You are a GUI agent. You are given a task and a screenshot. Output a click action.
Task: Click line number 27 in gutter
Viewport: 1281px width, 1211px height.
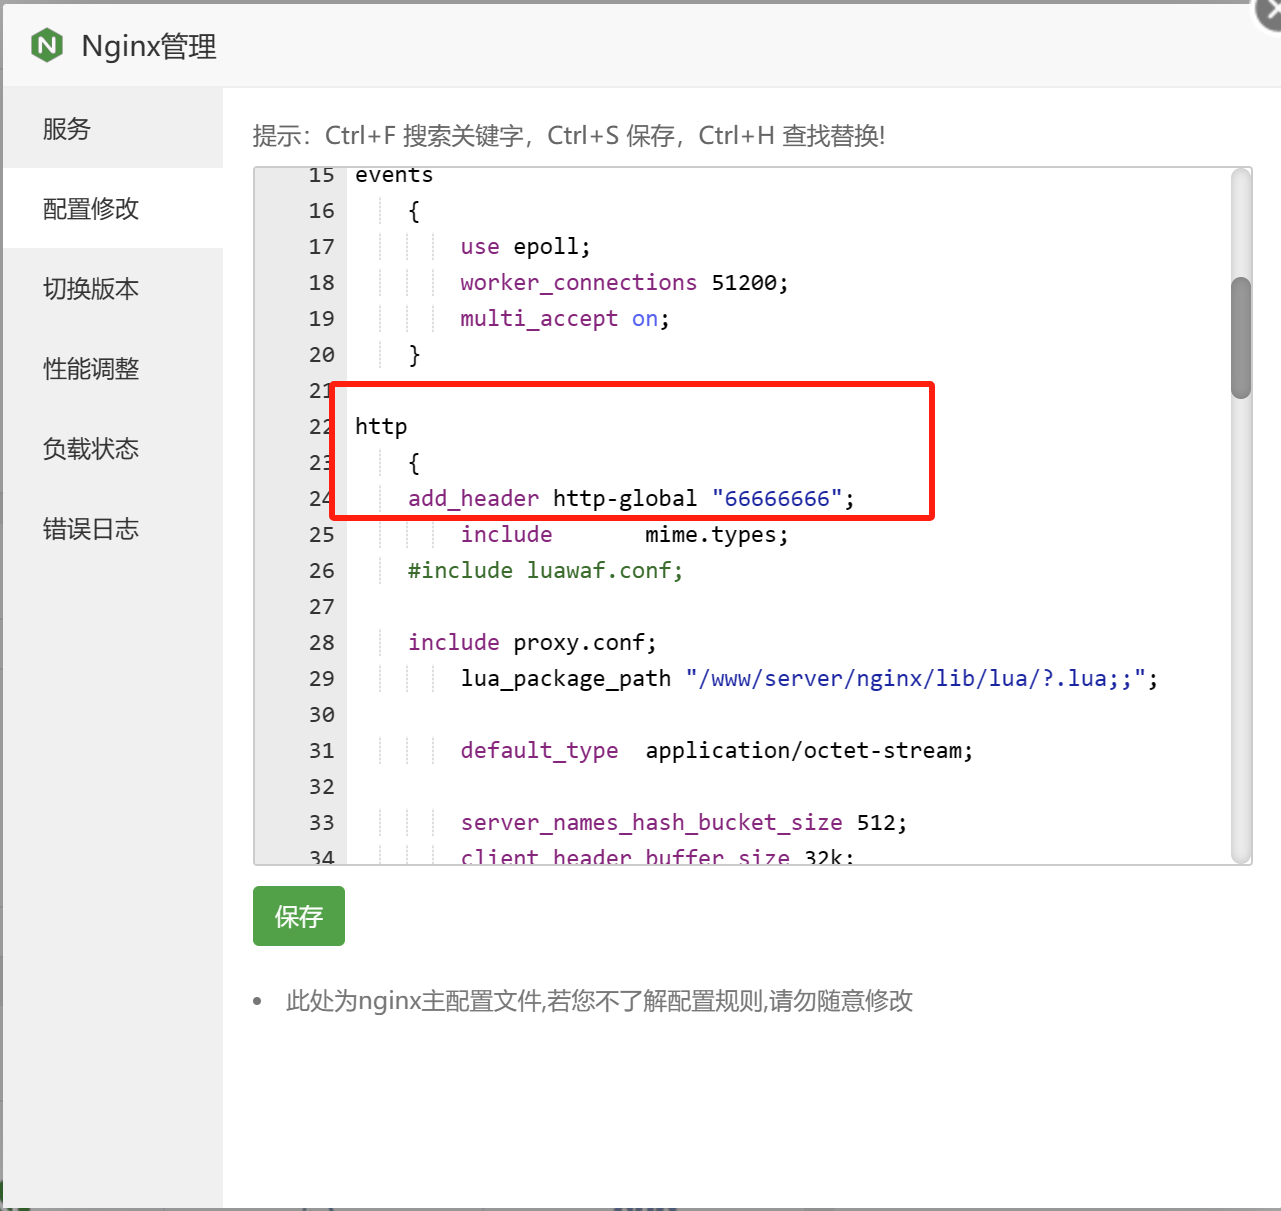(322, 607)
